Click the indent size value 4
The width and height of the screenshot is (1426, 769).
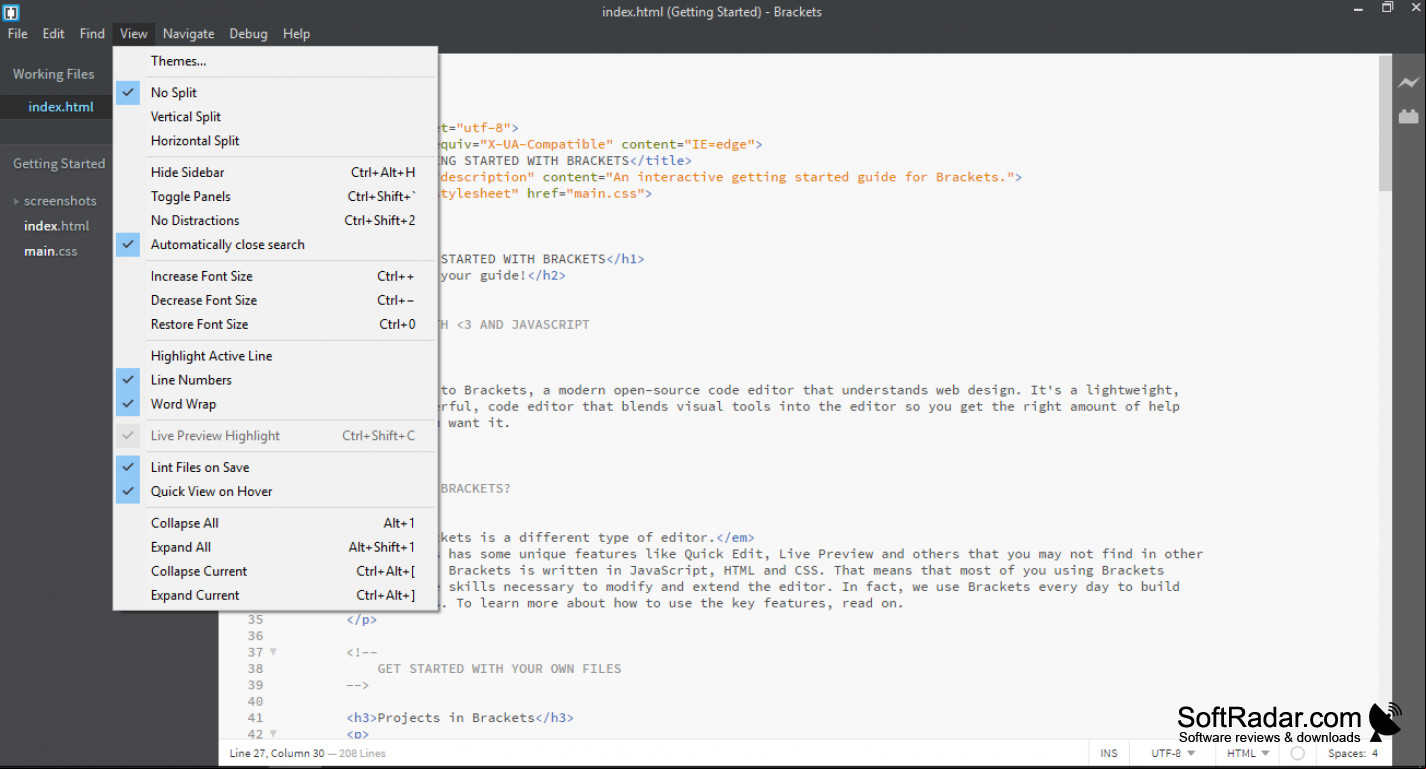click(x=1375, y=753)
